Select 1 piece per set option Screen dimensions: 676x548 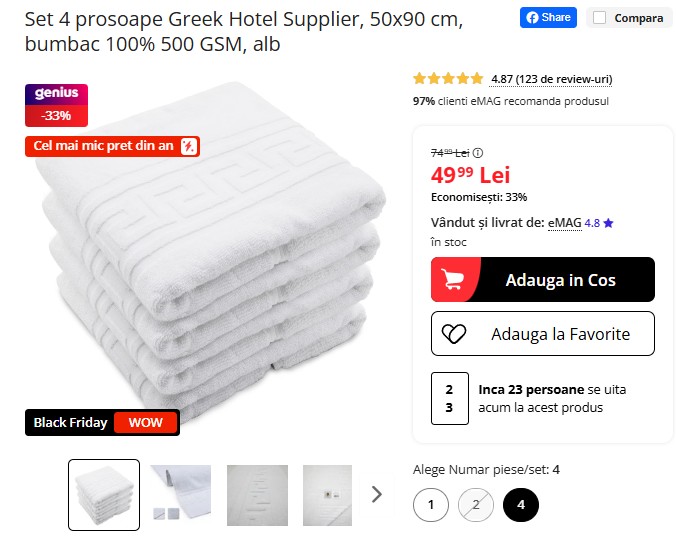pos(431,504)
